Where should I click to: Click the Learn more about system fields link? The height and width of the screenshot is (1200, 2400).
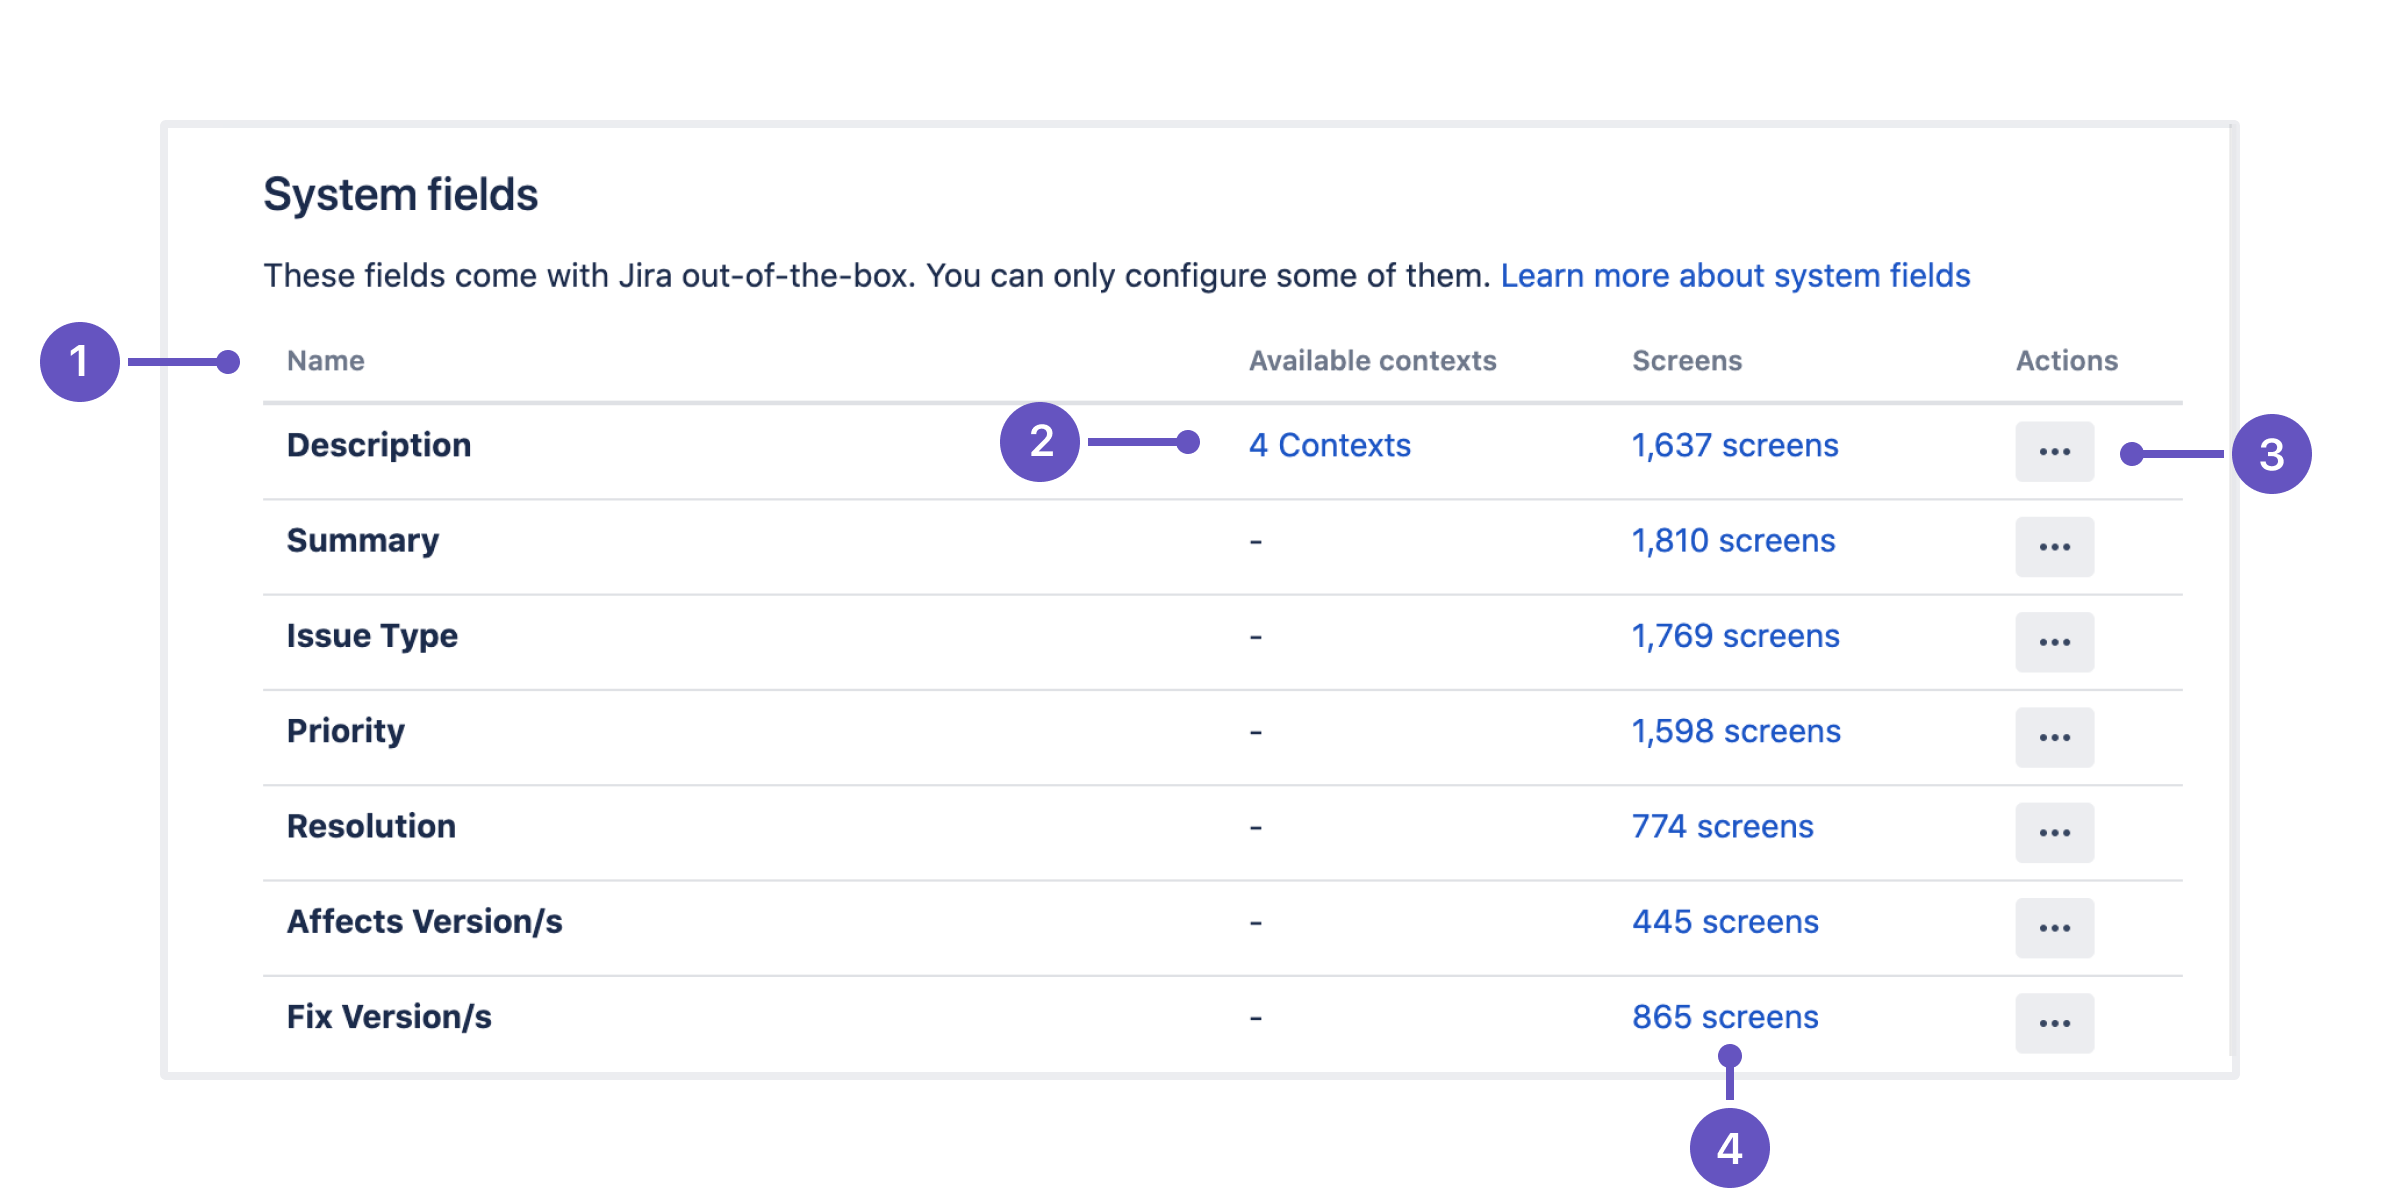pos(1735,275)
